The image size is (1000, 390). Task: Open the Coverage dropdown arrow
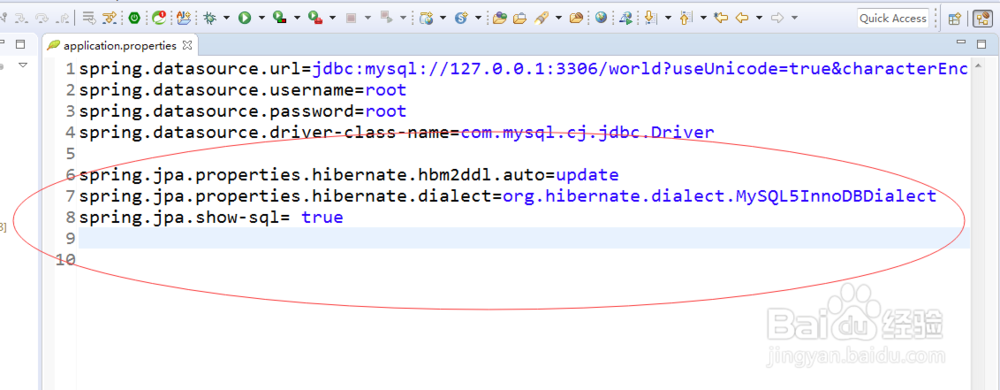pyautogui.click(x=297, y=18)
